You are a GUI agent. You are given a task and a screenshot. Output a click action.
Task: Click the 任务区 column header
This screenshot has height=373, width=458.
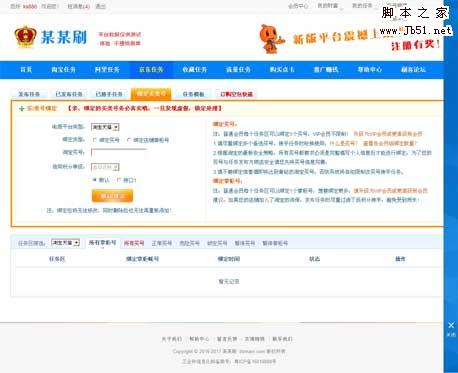point(57,259)
